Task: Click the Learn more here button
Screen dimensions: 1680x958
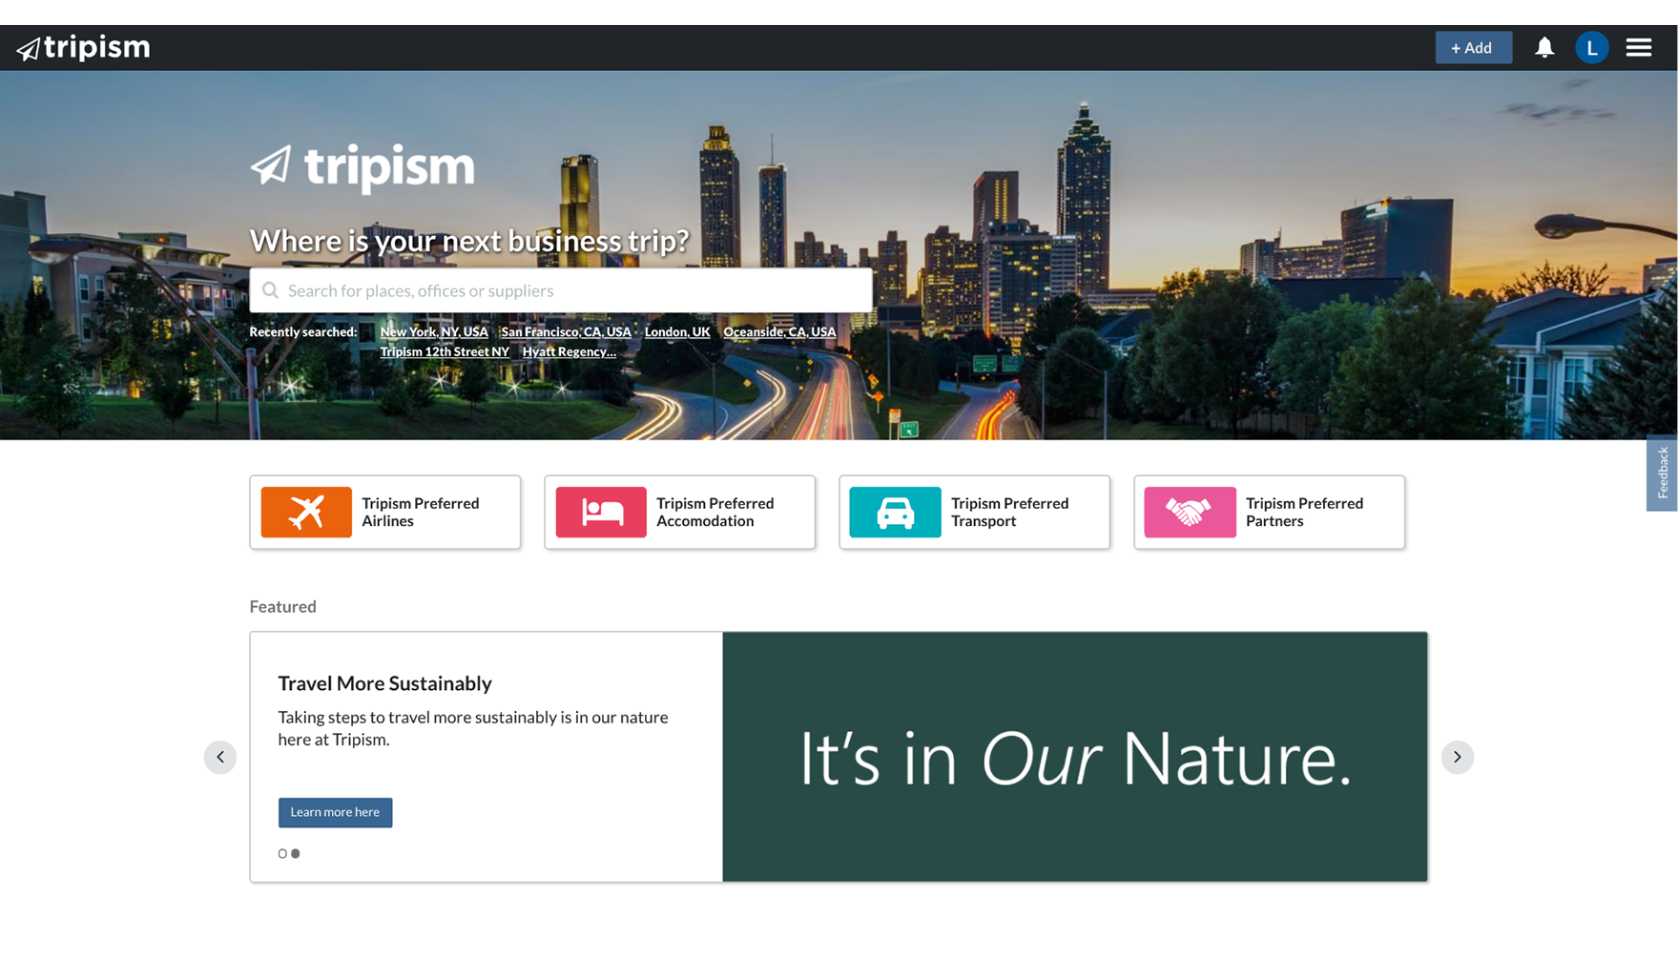Action: click(335, 812)
